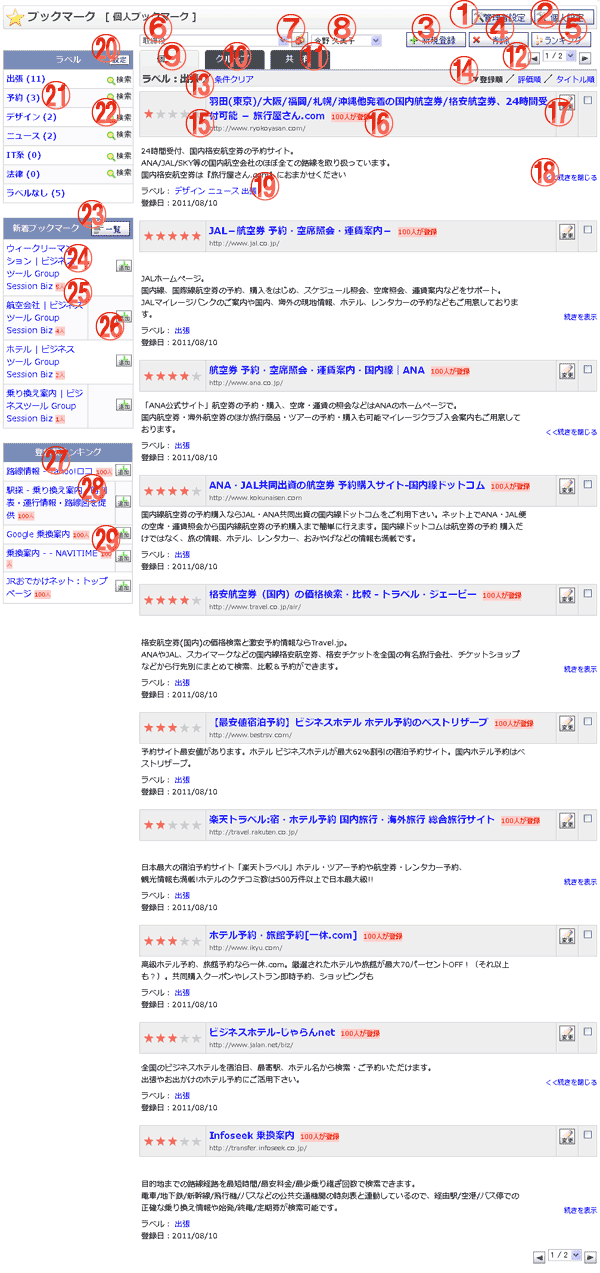Click the 設定 button in the ラベル panel

click(x=119, y=59)
